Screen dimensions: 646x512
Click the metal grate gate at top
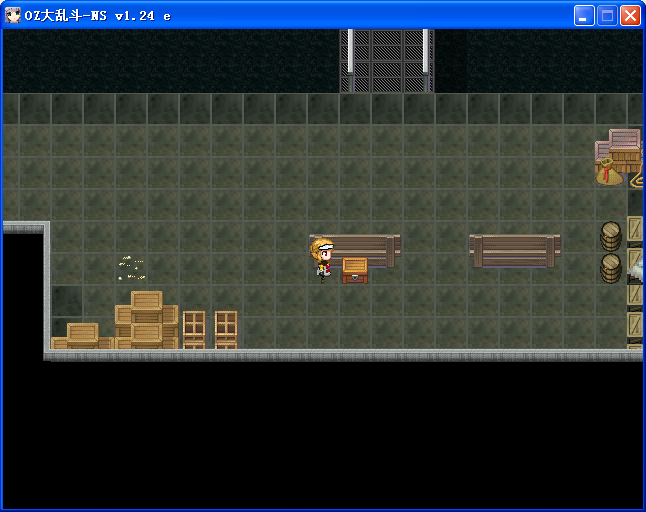click(386, 61)
